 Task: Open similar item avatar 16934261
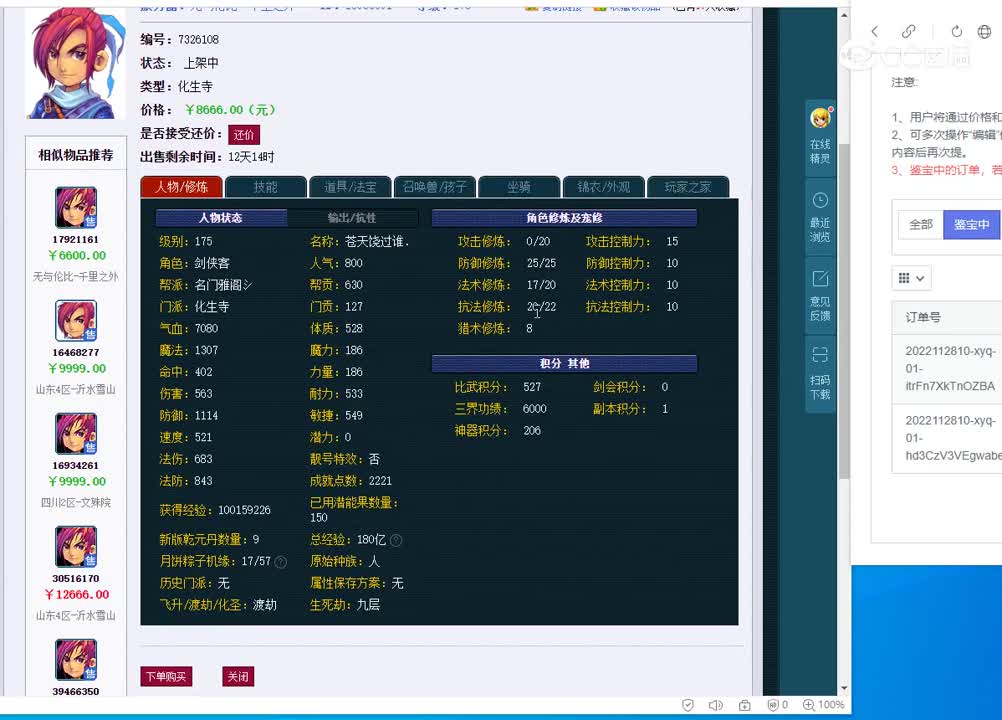(x=75, y=434)
